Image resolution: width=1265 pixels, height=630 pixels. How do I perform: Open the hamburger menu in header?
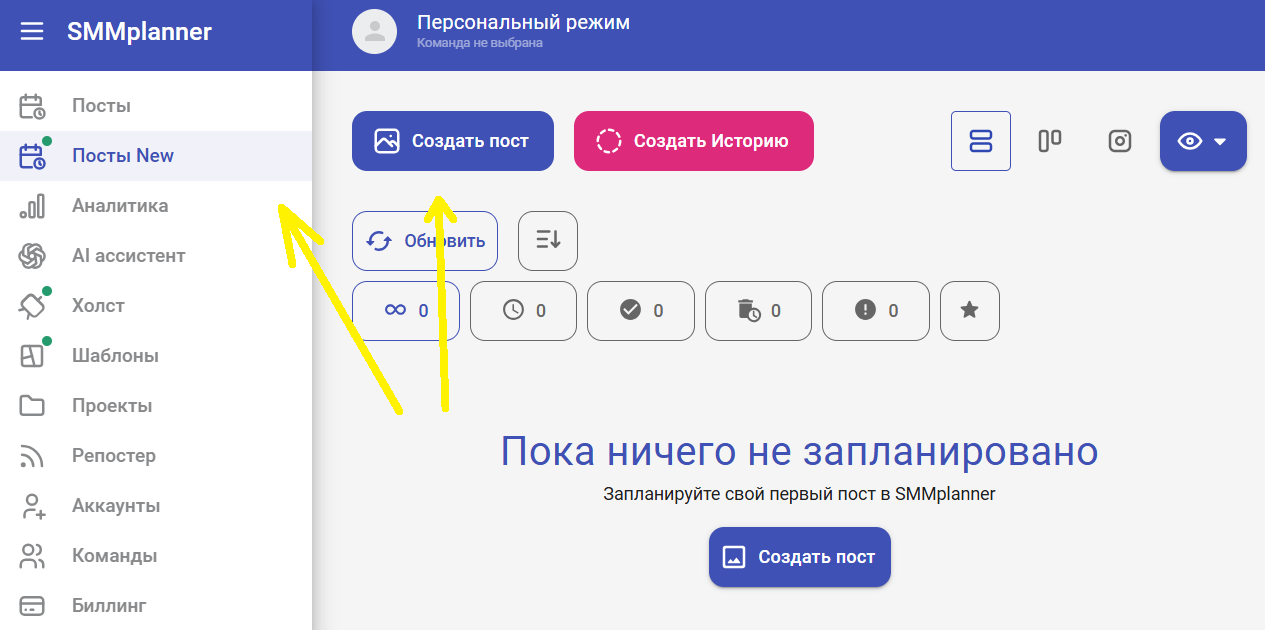click(x=32, y=32)
